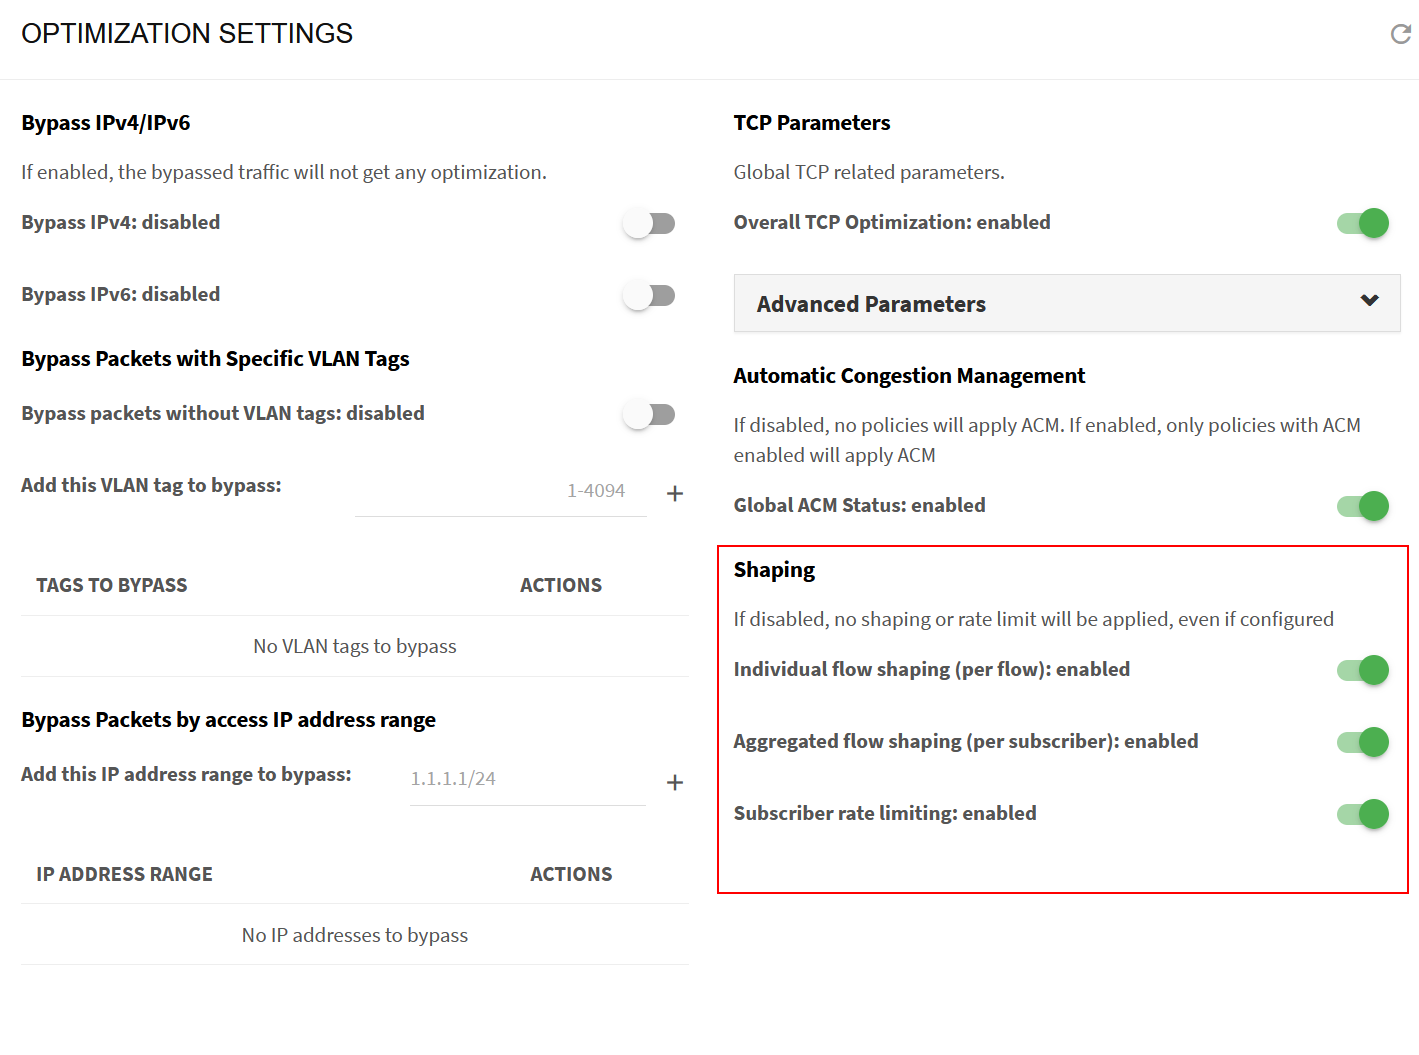Disable Overall TCP Optimization switch
Image resolution: width=1419 pixels, height=1055 pixels.
point(1362,223)
